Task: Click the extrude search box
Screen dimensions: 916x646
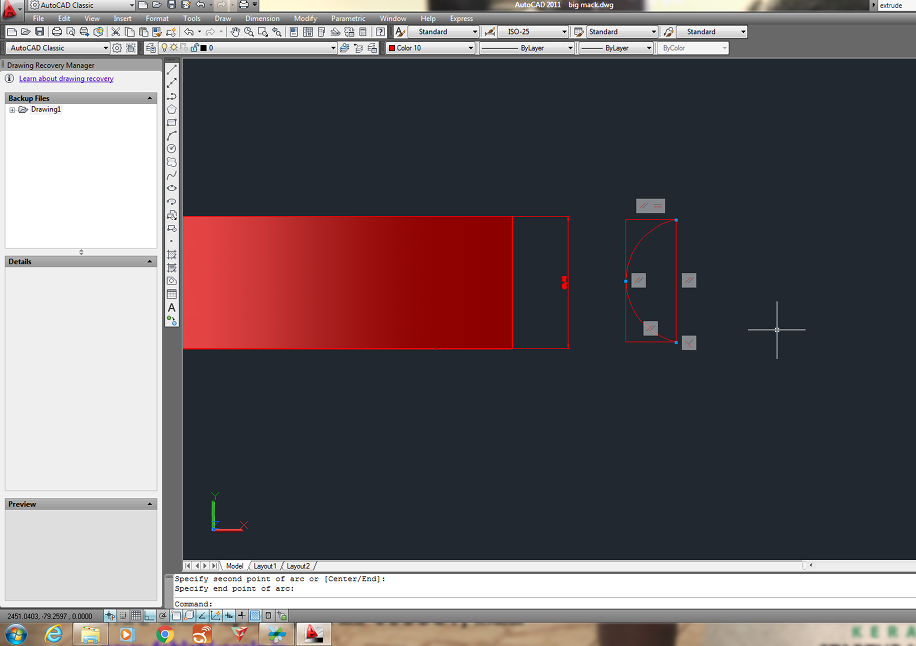Action: tap(895, 5)
